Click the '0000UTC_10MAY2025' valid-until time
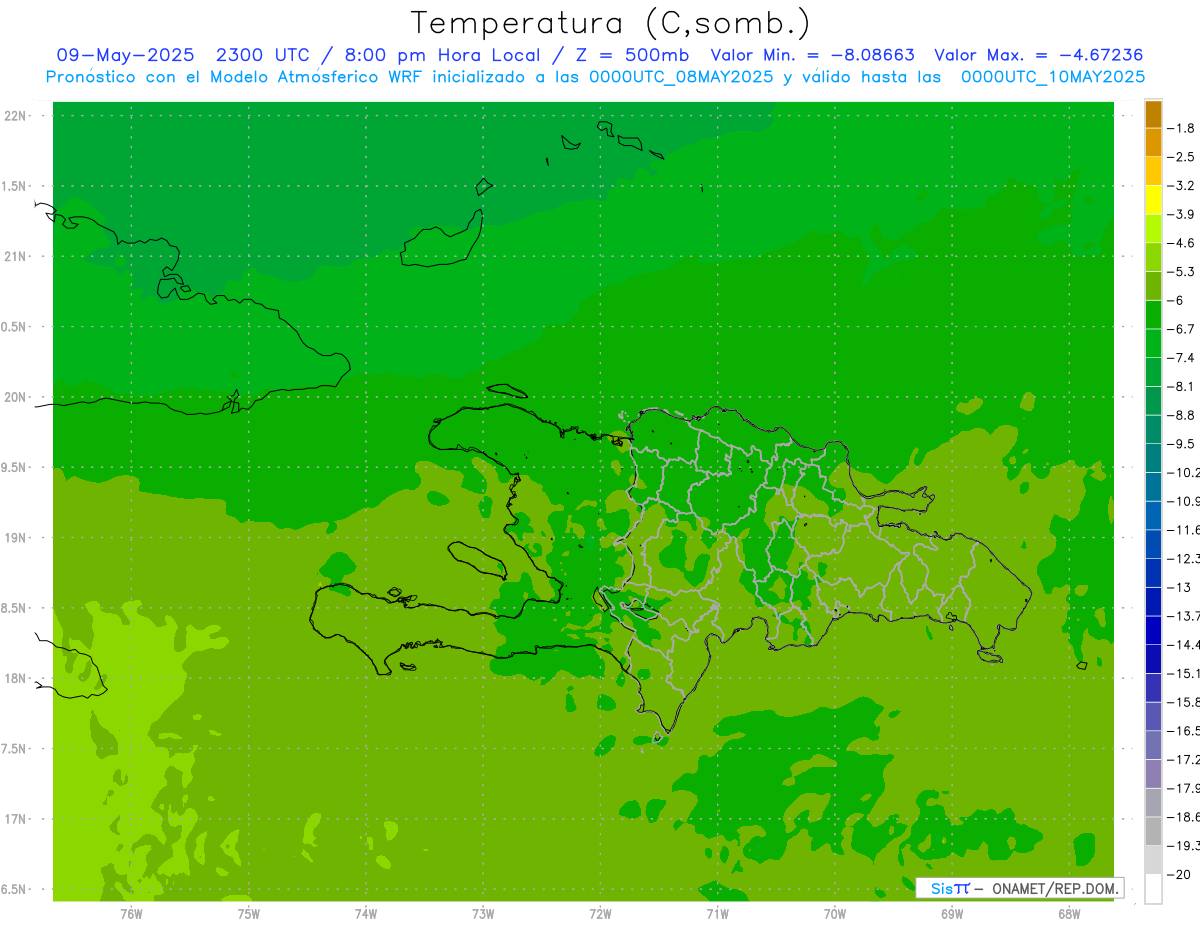Image resolution: width=1200 pixels, height=927 pixels. tap(1053, 77)
